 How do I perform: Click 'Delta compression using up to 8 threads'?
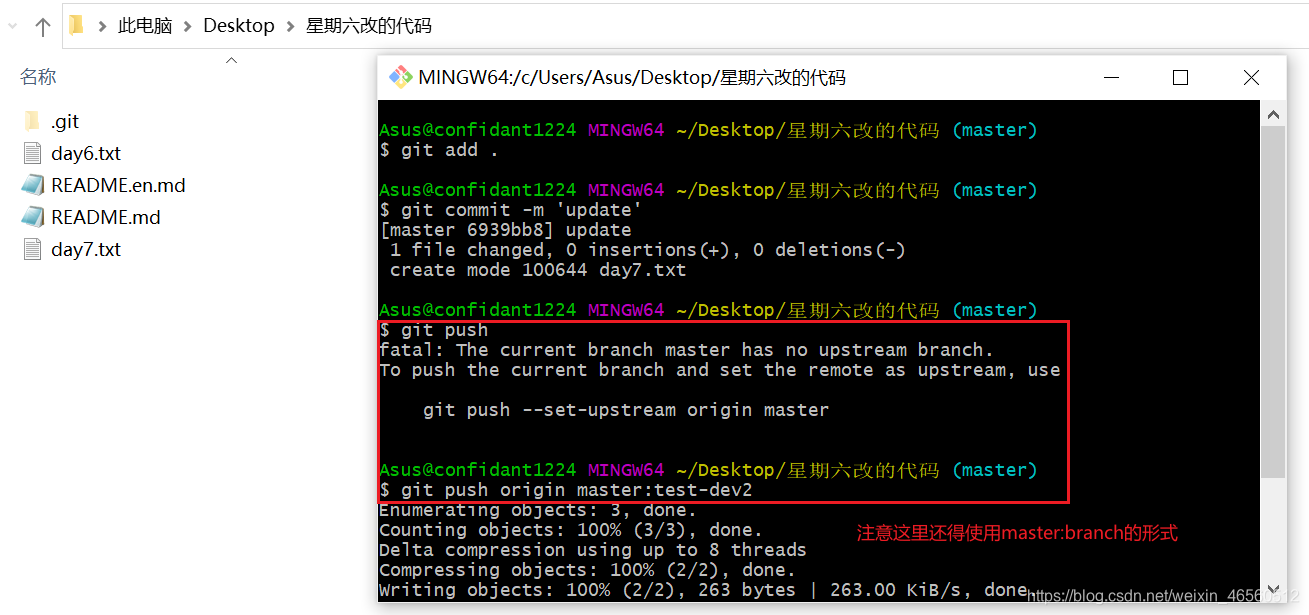tap(592, 550)
